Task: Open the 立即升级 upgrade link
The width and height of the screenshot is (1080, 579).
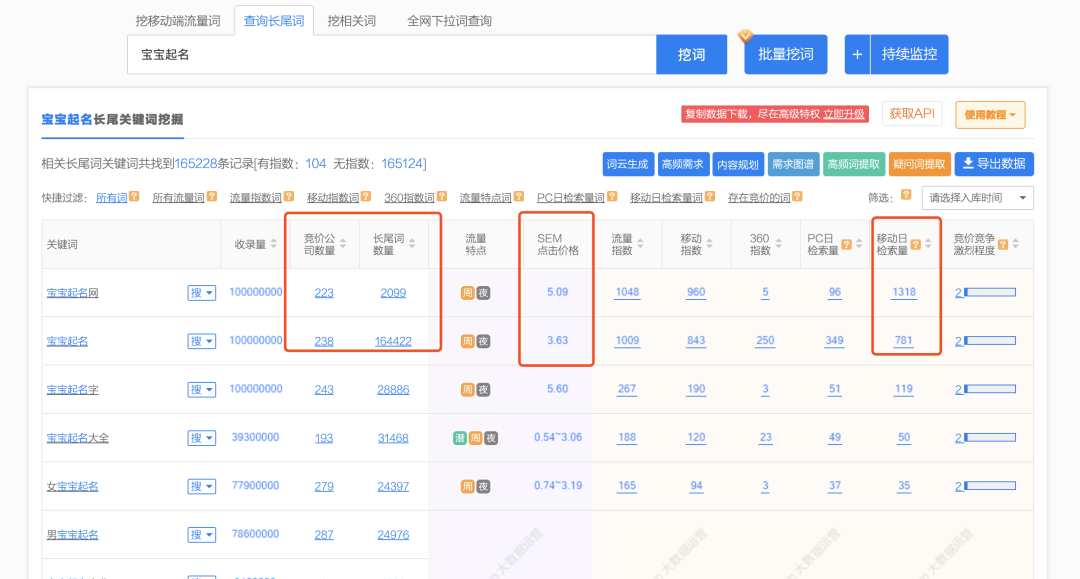Action: point(841,114)
